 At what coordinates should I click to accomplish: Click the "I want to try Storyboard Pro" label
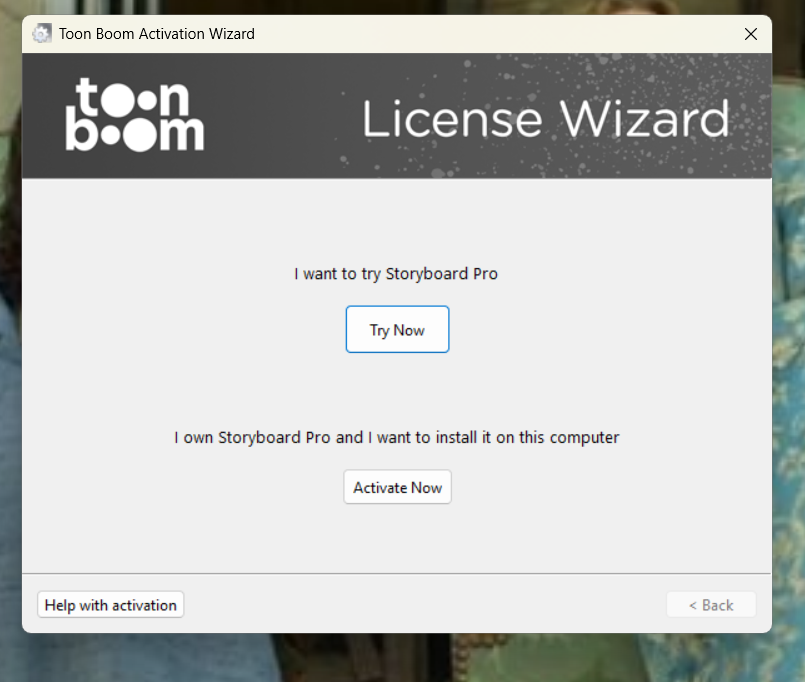396,274
